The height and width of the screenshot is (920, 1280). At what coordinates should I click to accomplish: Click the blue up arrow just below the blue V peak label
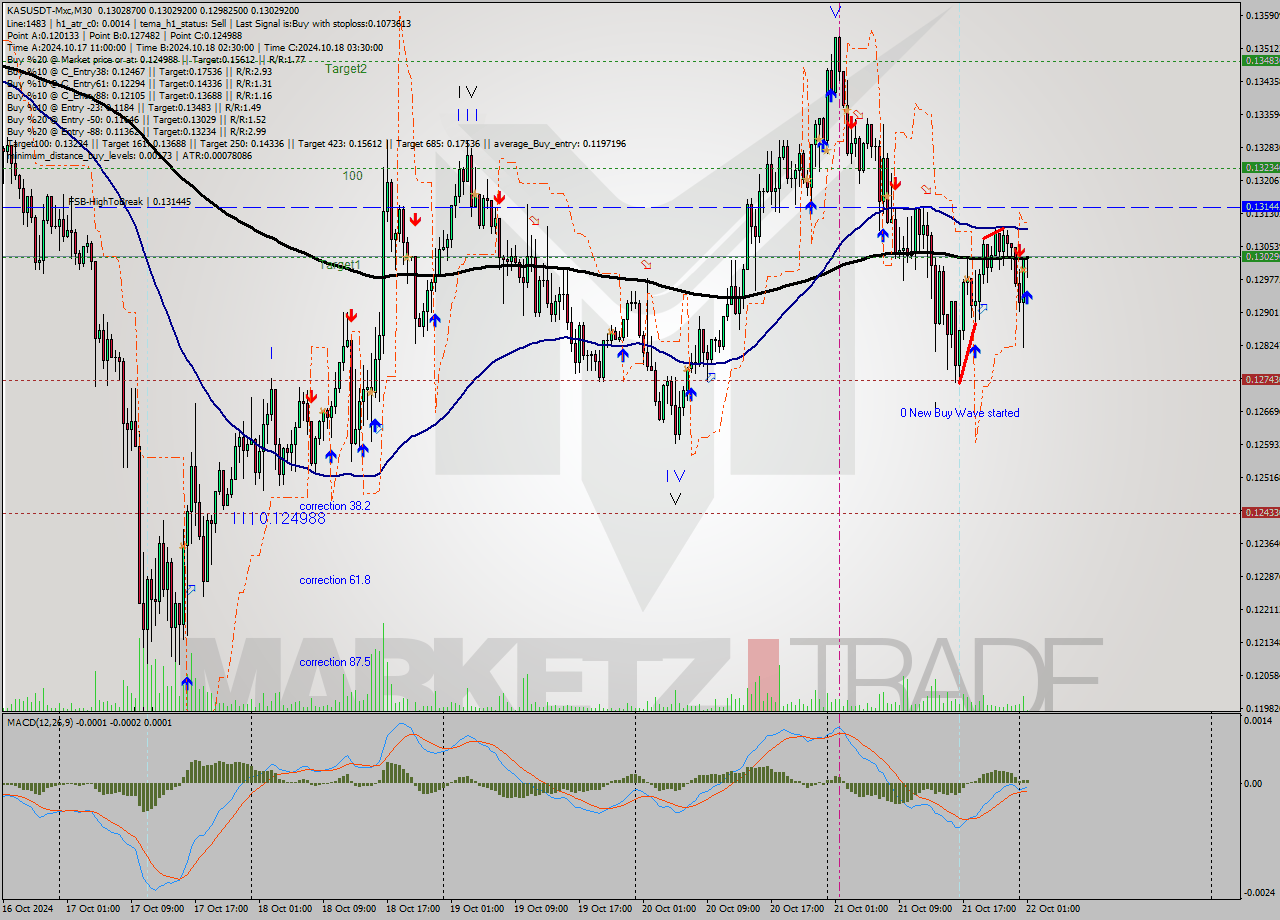tap(831, 93)
